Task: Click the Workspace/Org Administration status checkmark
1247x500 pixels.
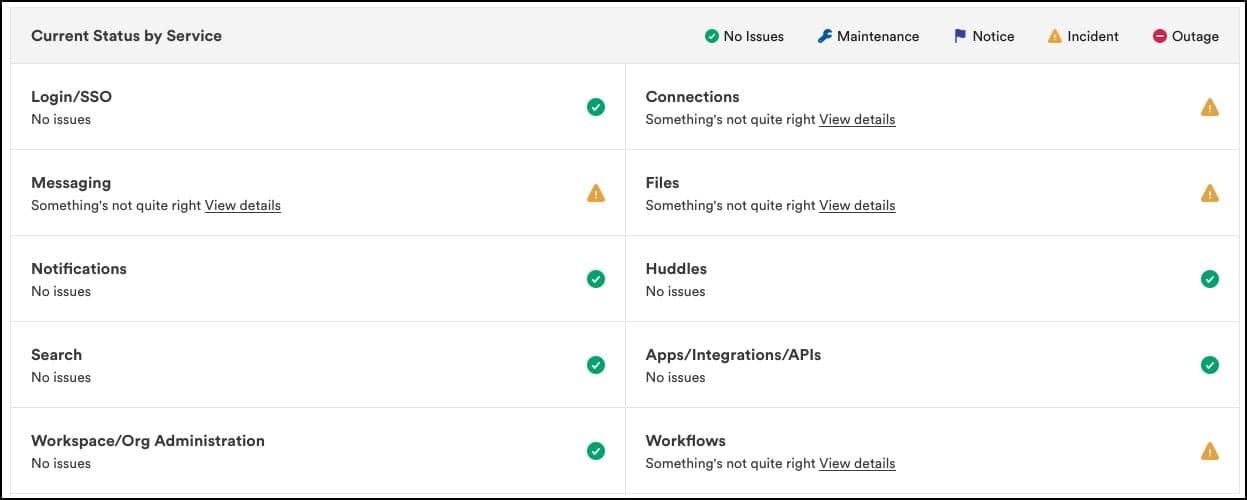Action: (x=596, y=451)
